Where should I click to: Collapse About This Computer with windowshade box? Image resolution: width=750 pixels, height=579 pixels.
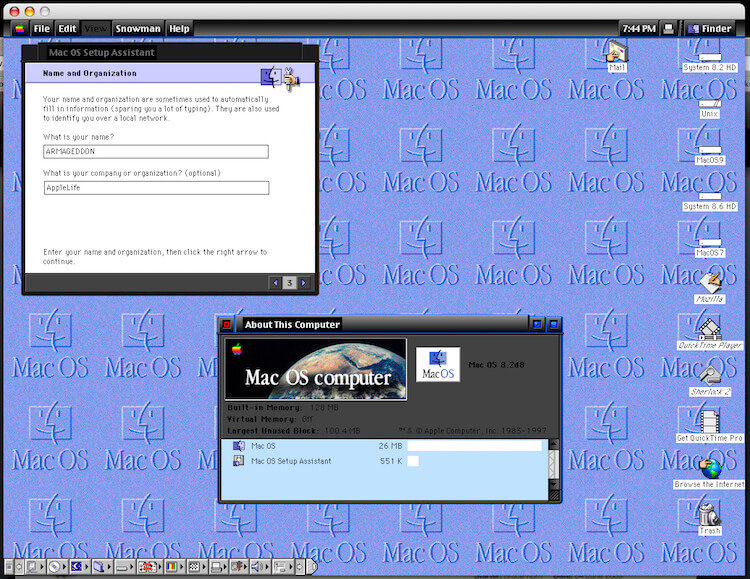click(553, 324)
